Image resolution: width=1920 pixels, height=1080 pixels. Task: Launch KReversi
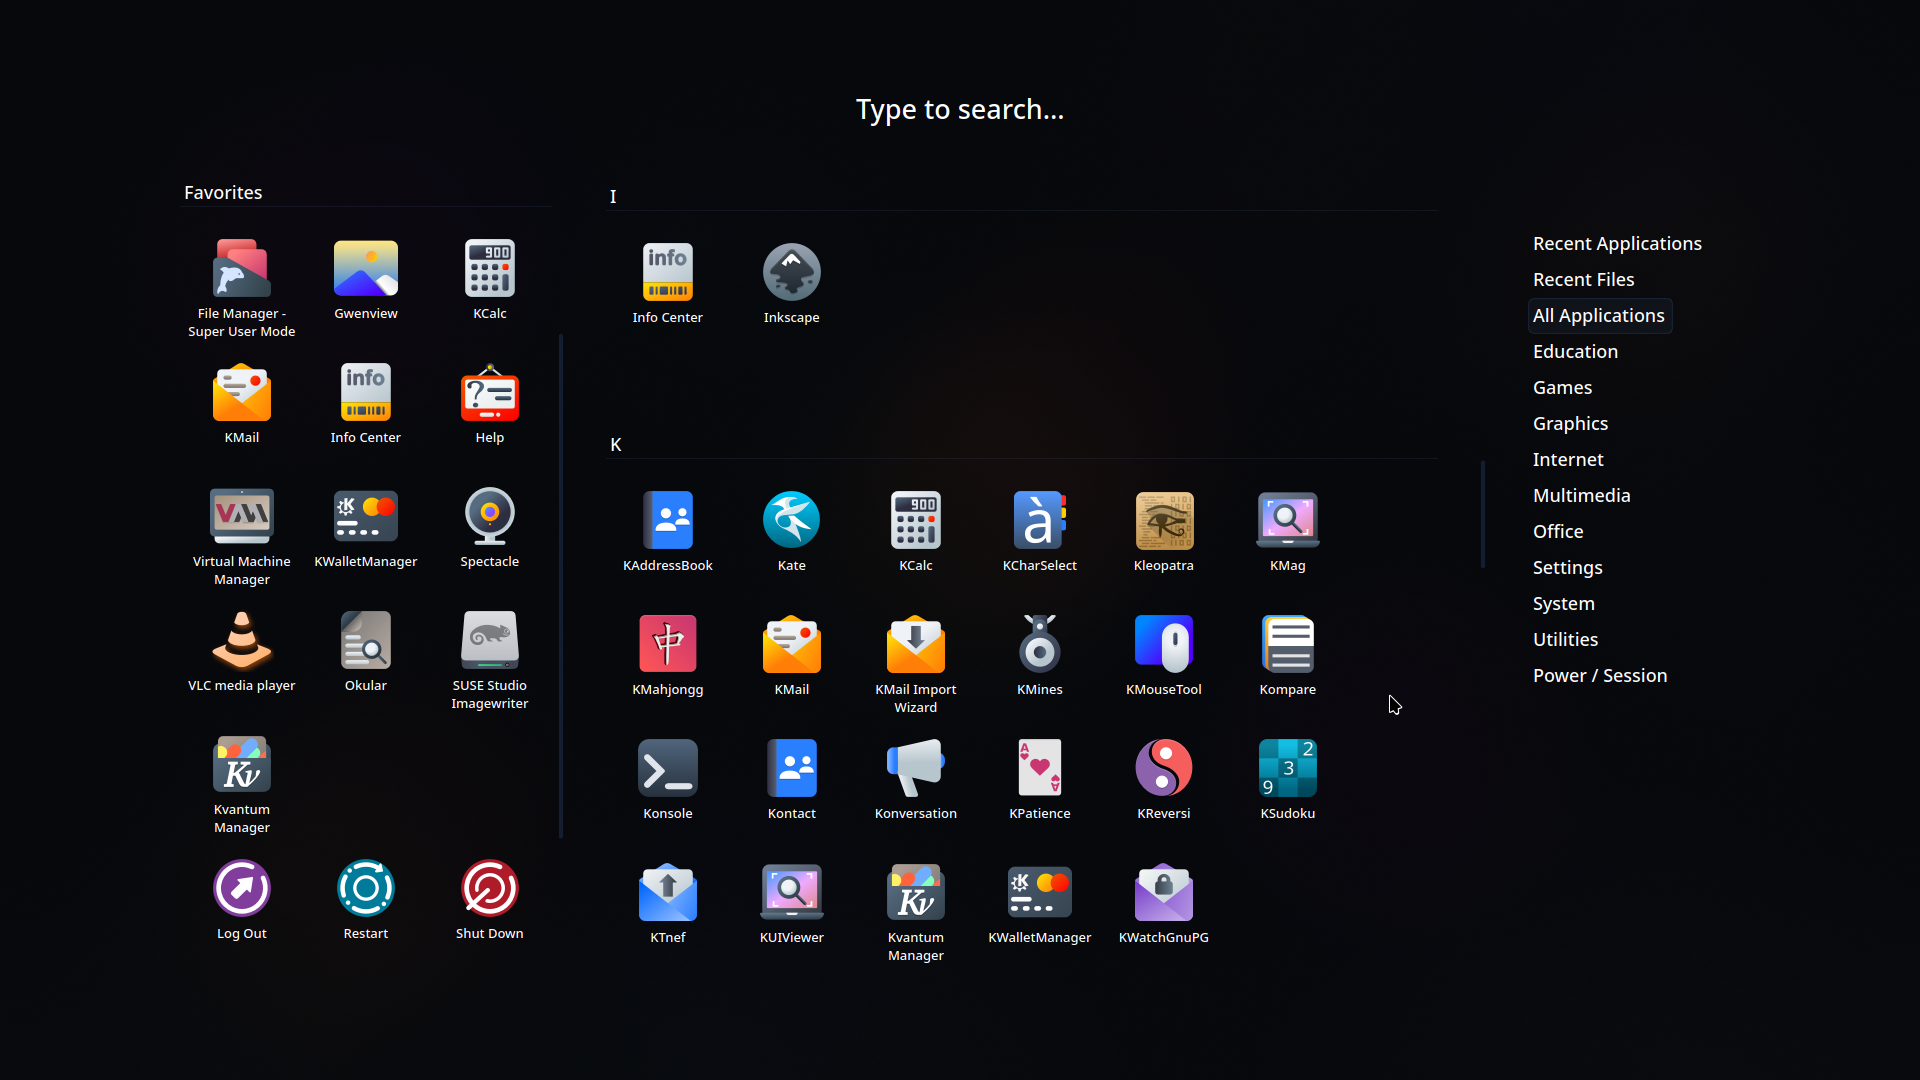[1164, 780]
